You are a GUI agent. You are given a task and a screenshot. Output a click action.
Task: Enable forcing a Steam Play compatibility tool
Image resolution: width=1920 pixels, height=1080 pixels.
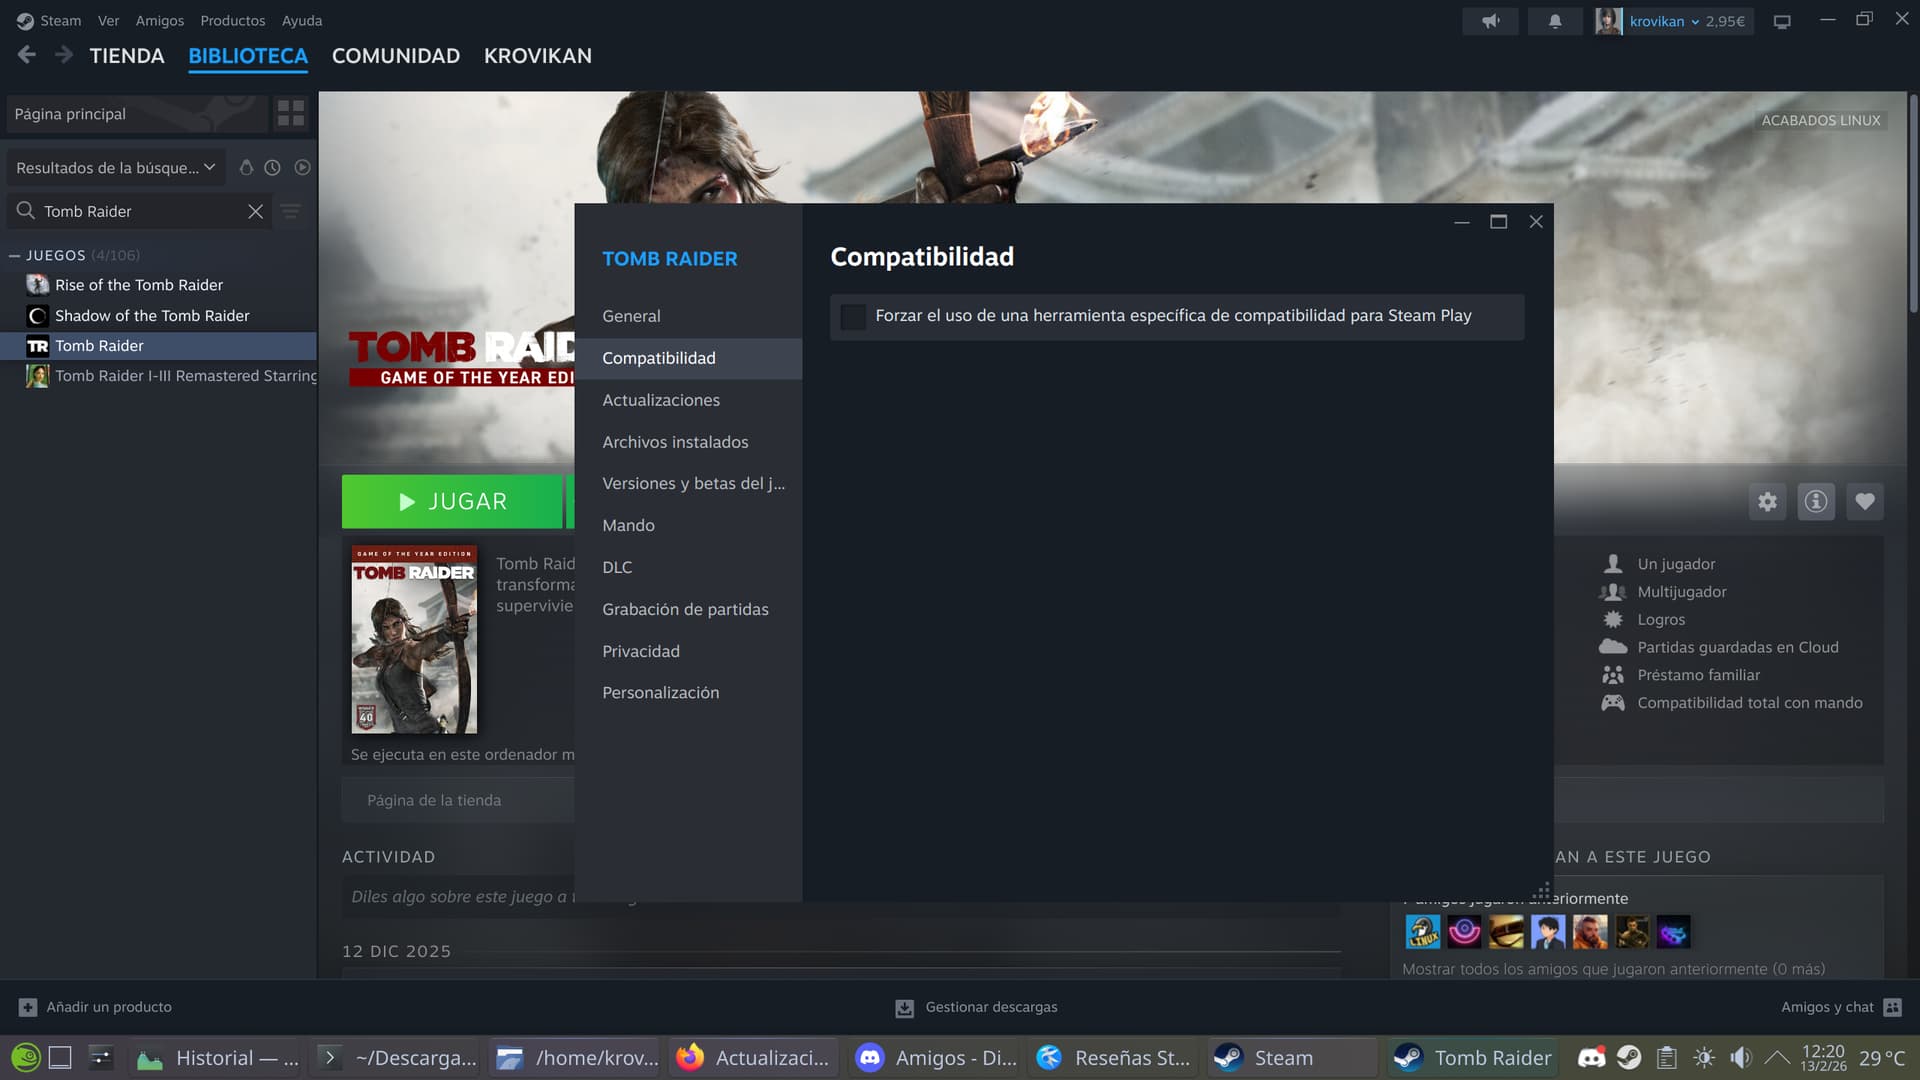[x=853, y=316]
